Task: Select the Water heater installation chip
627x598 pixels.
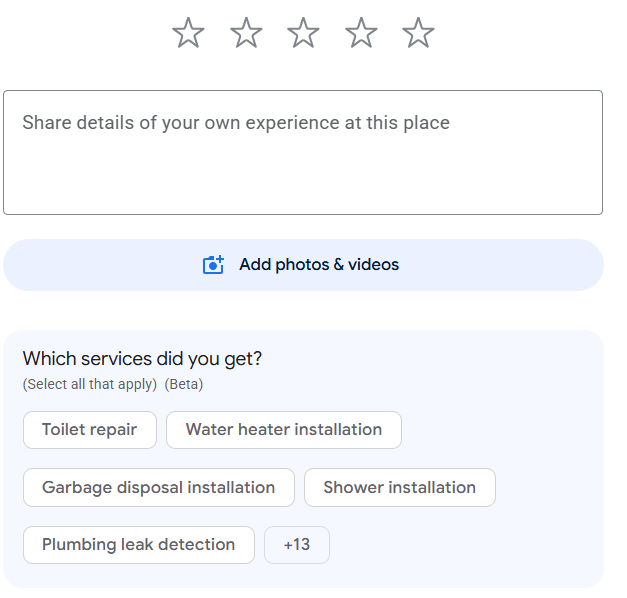Action: [284, 430]
